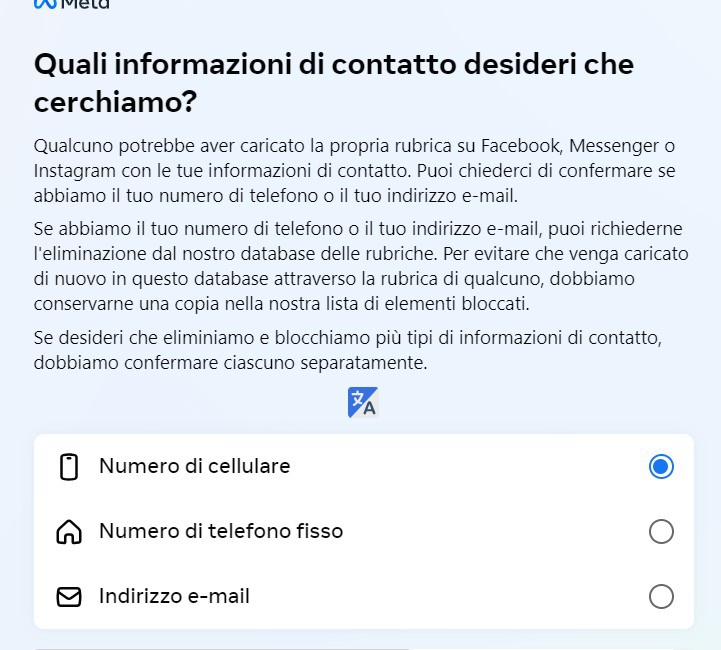Viewport: 721px width, 650px height.
Task: Click the line starting 'Se abbiamo il tuo numero'
Action: (358, 228)
